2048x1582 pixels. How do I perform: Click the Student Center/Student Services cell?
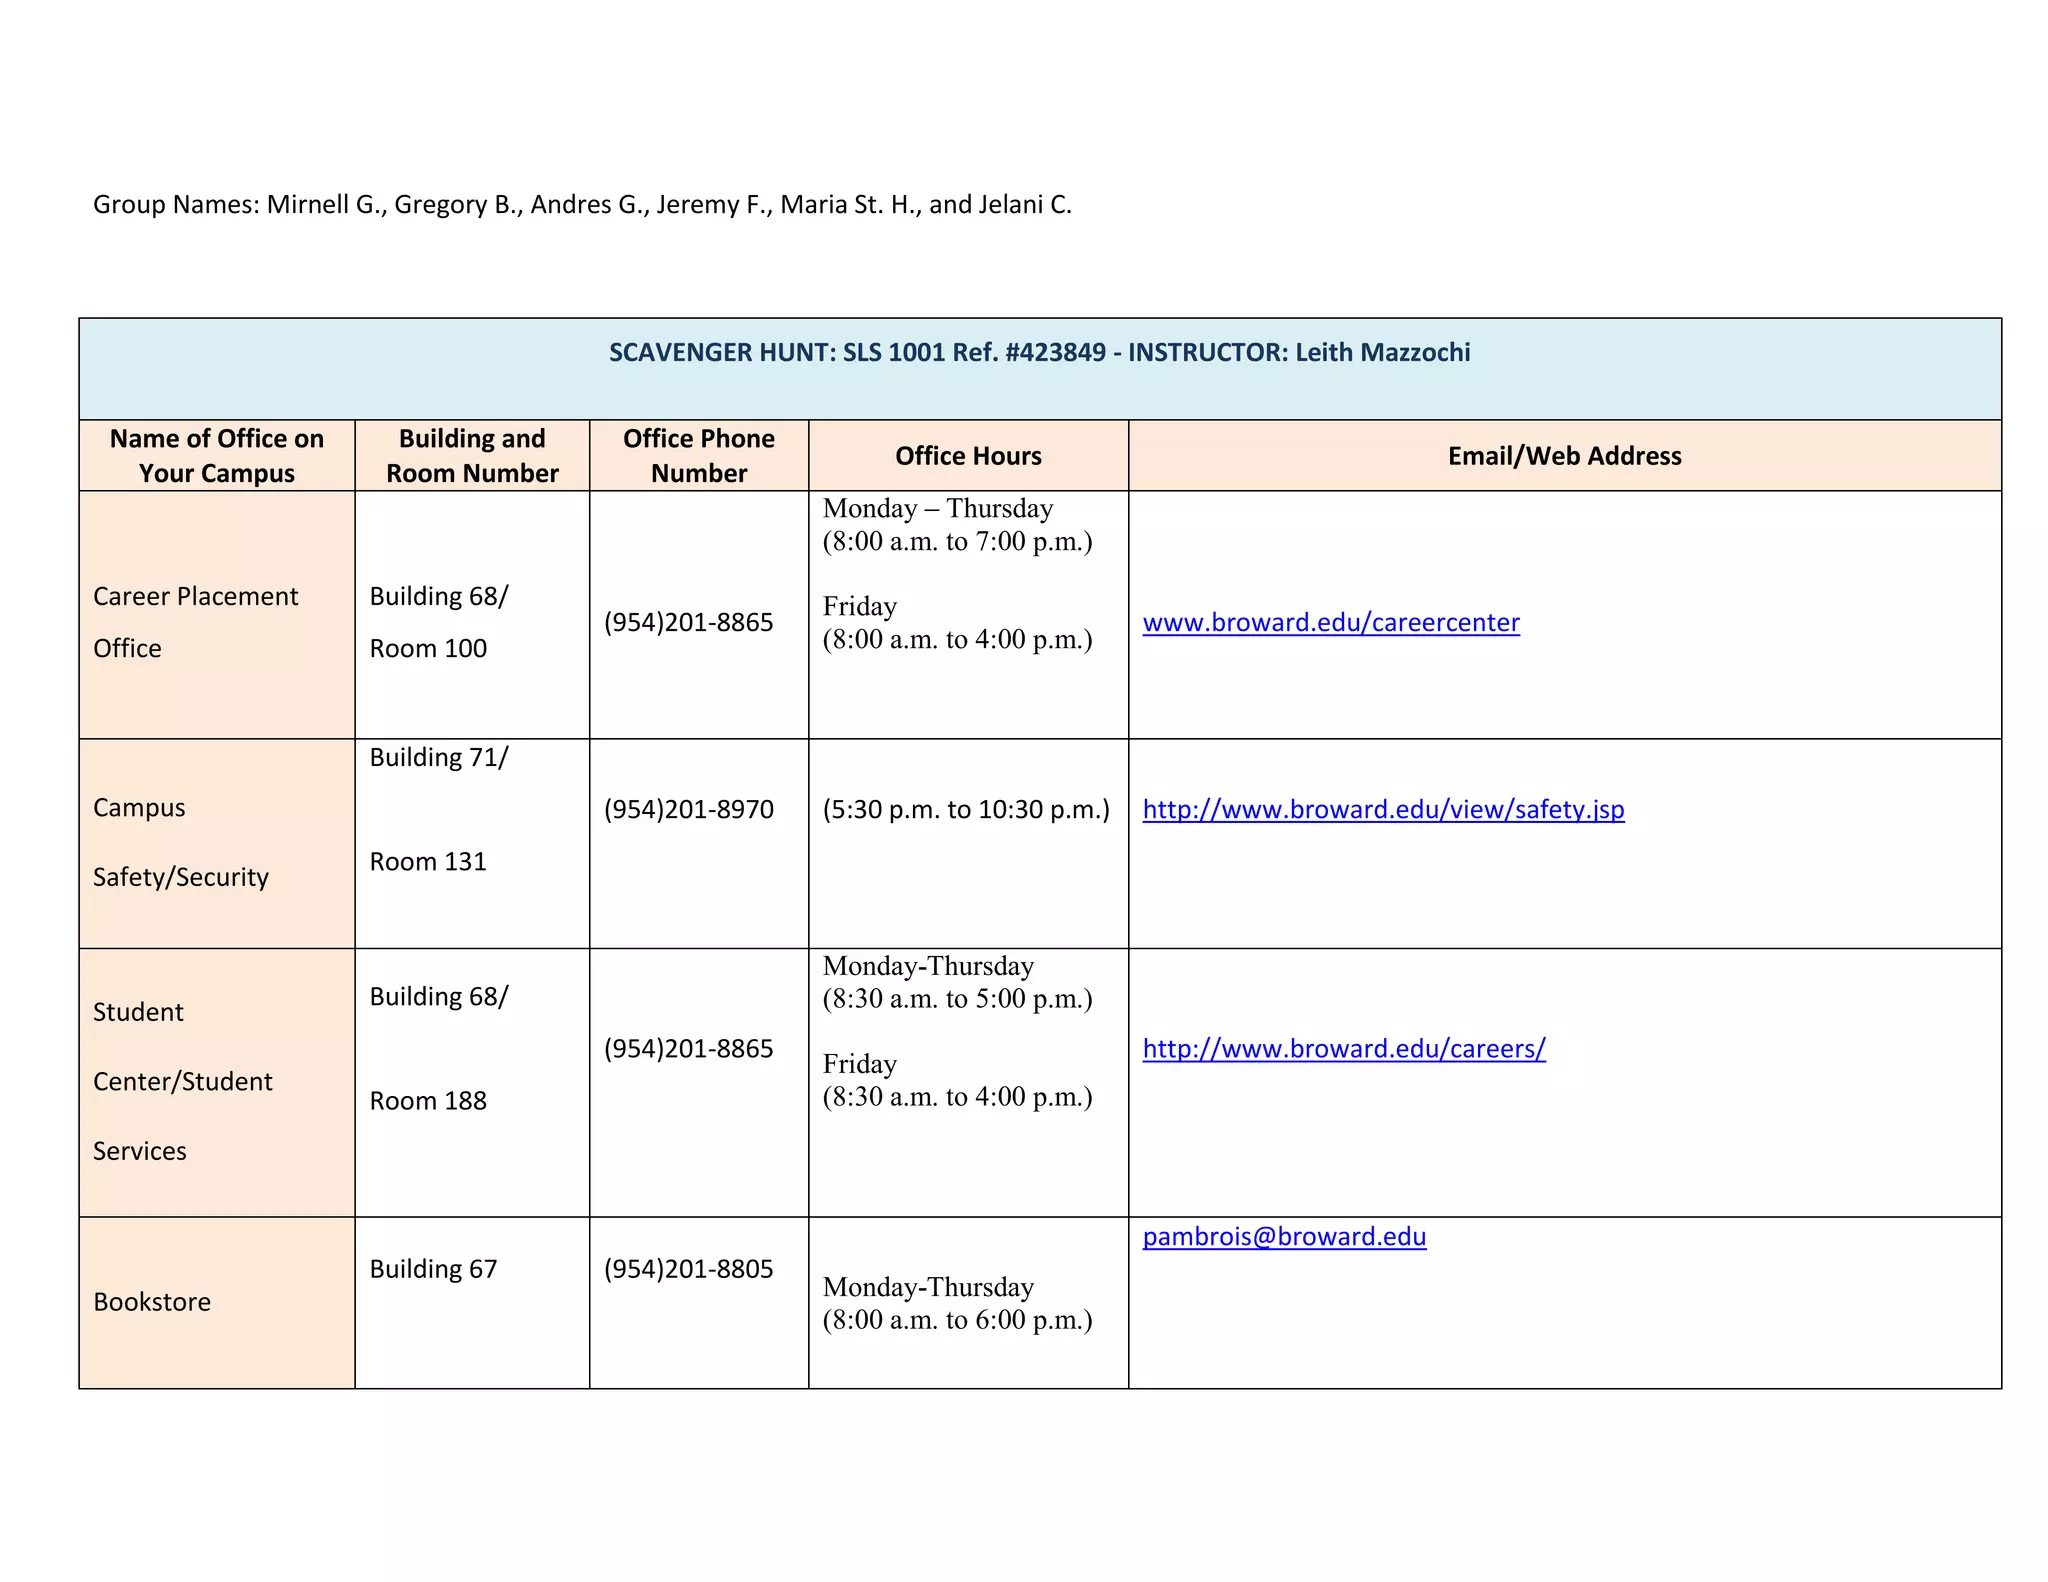click(182, 1081)
